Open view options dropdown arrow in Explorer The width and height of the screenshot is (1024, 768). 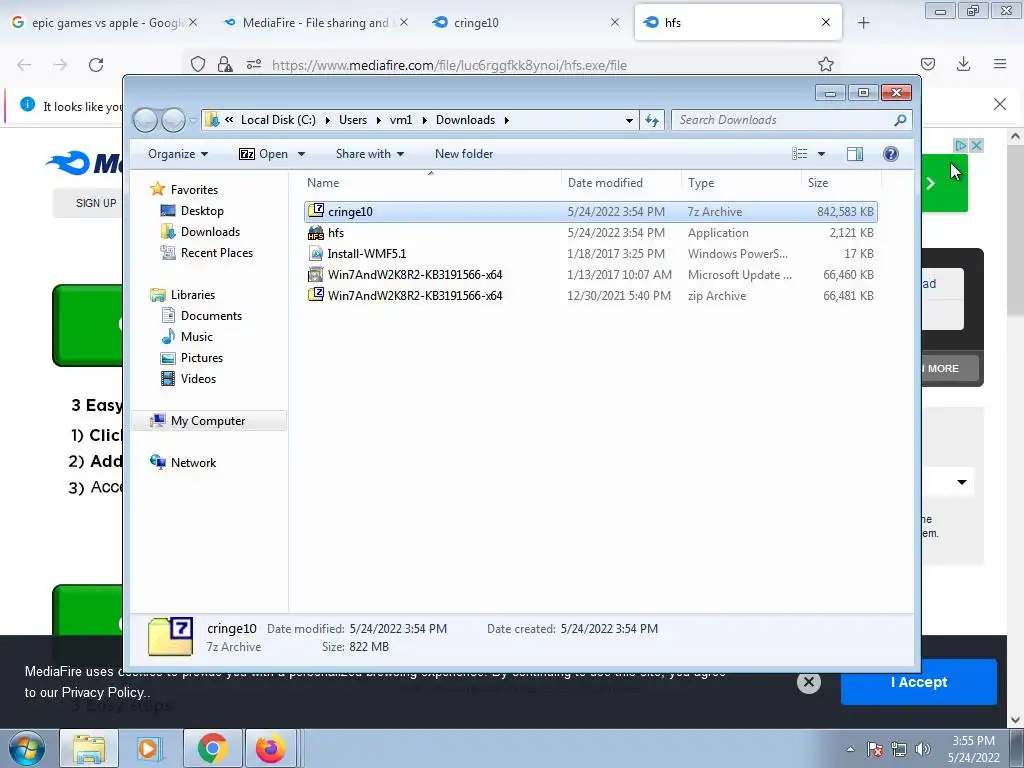pyautogui.click(x=821, y=154)
